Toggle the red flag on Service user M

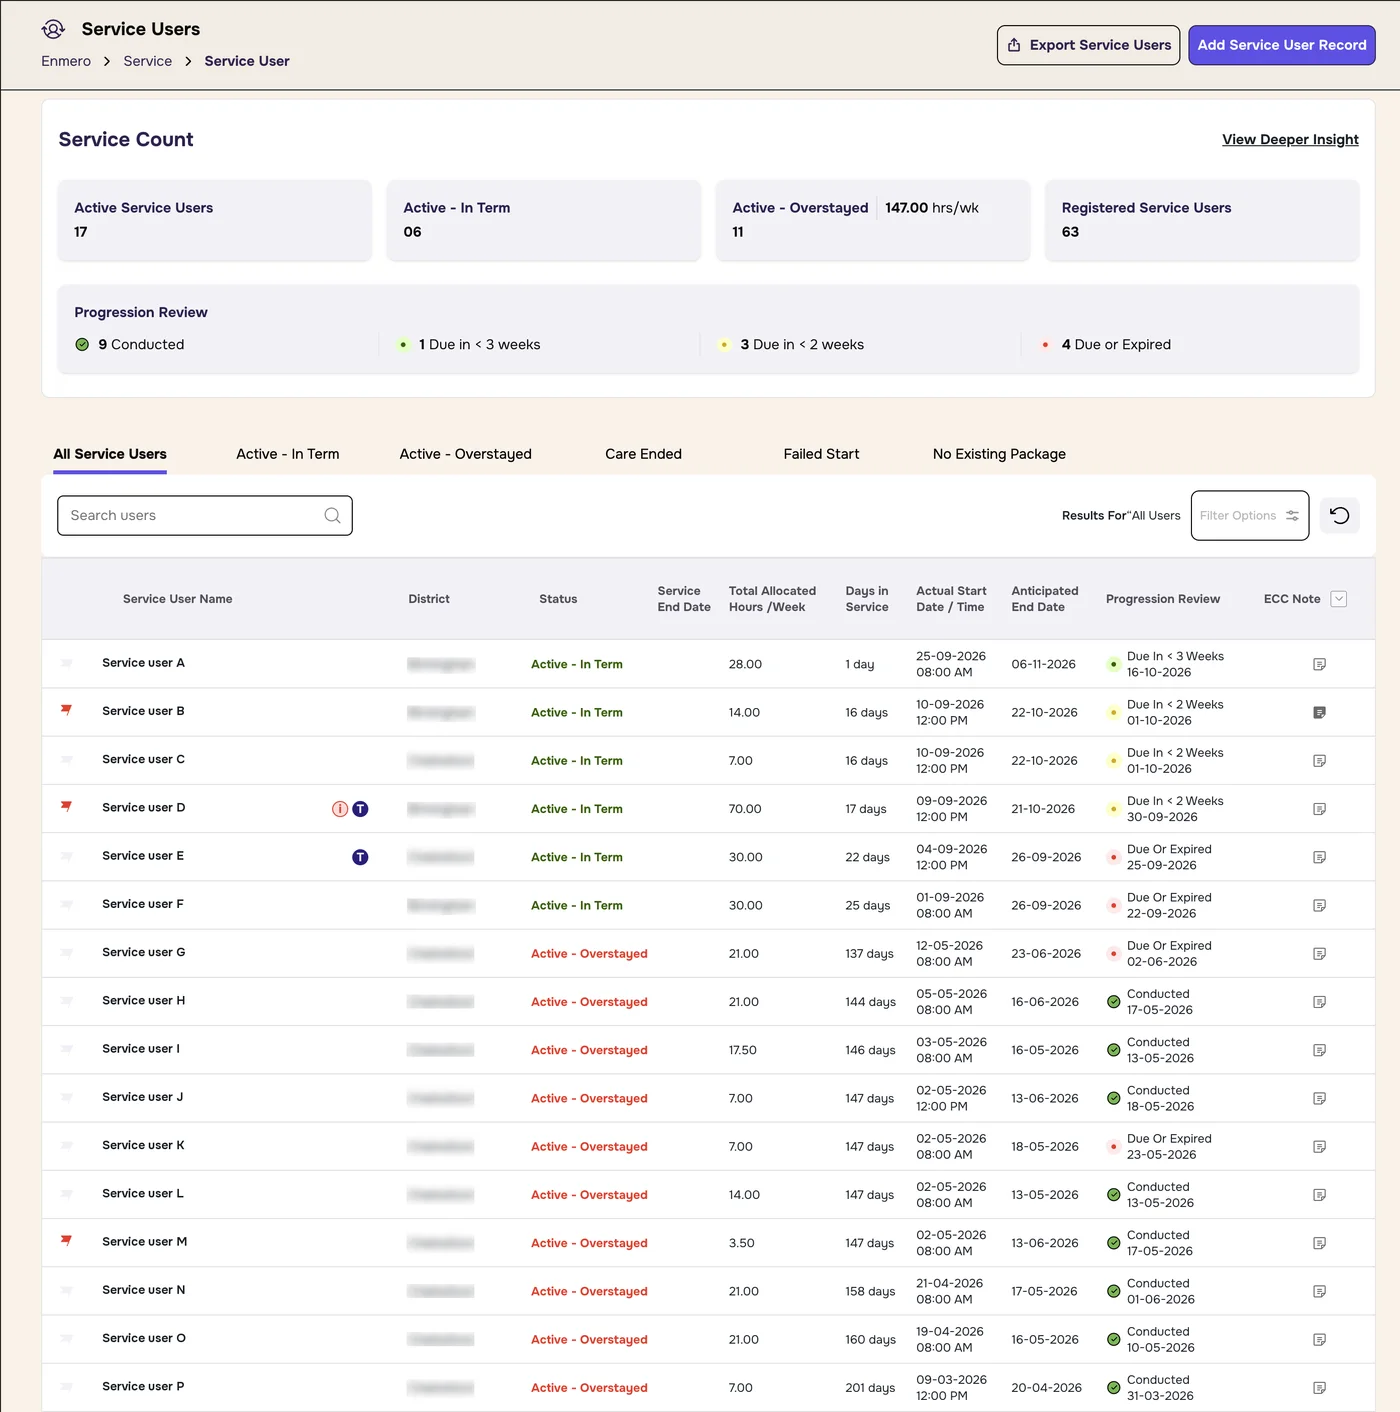(66, 1240)
